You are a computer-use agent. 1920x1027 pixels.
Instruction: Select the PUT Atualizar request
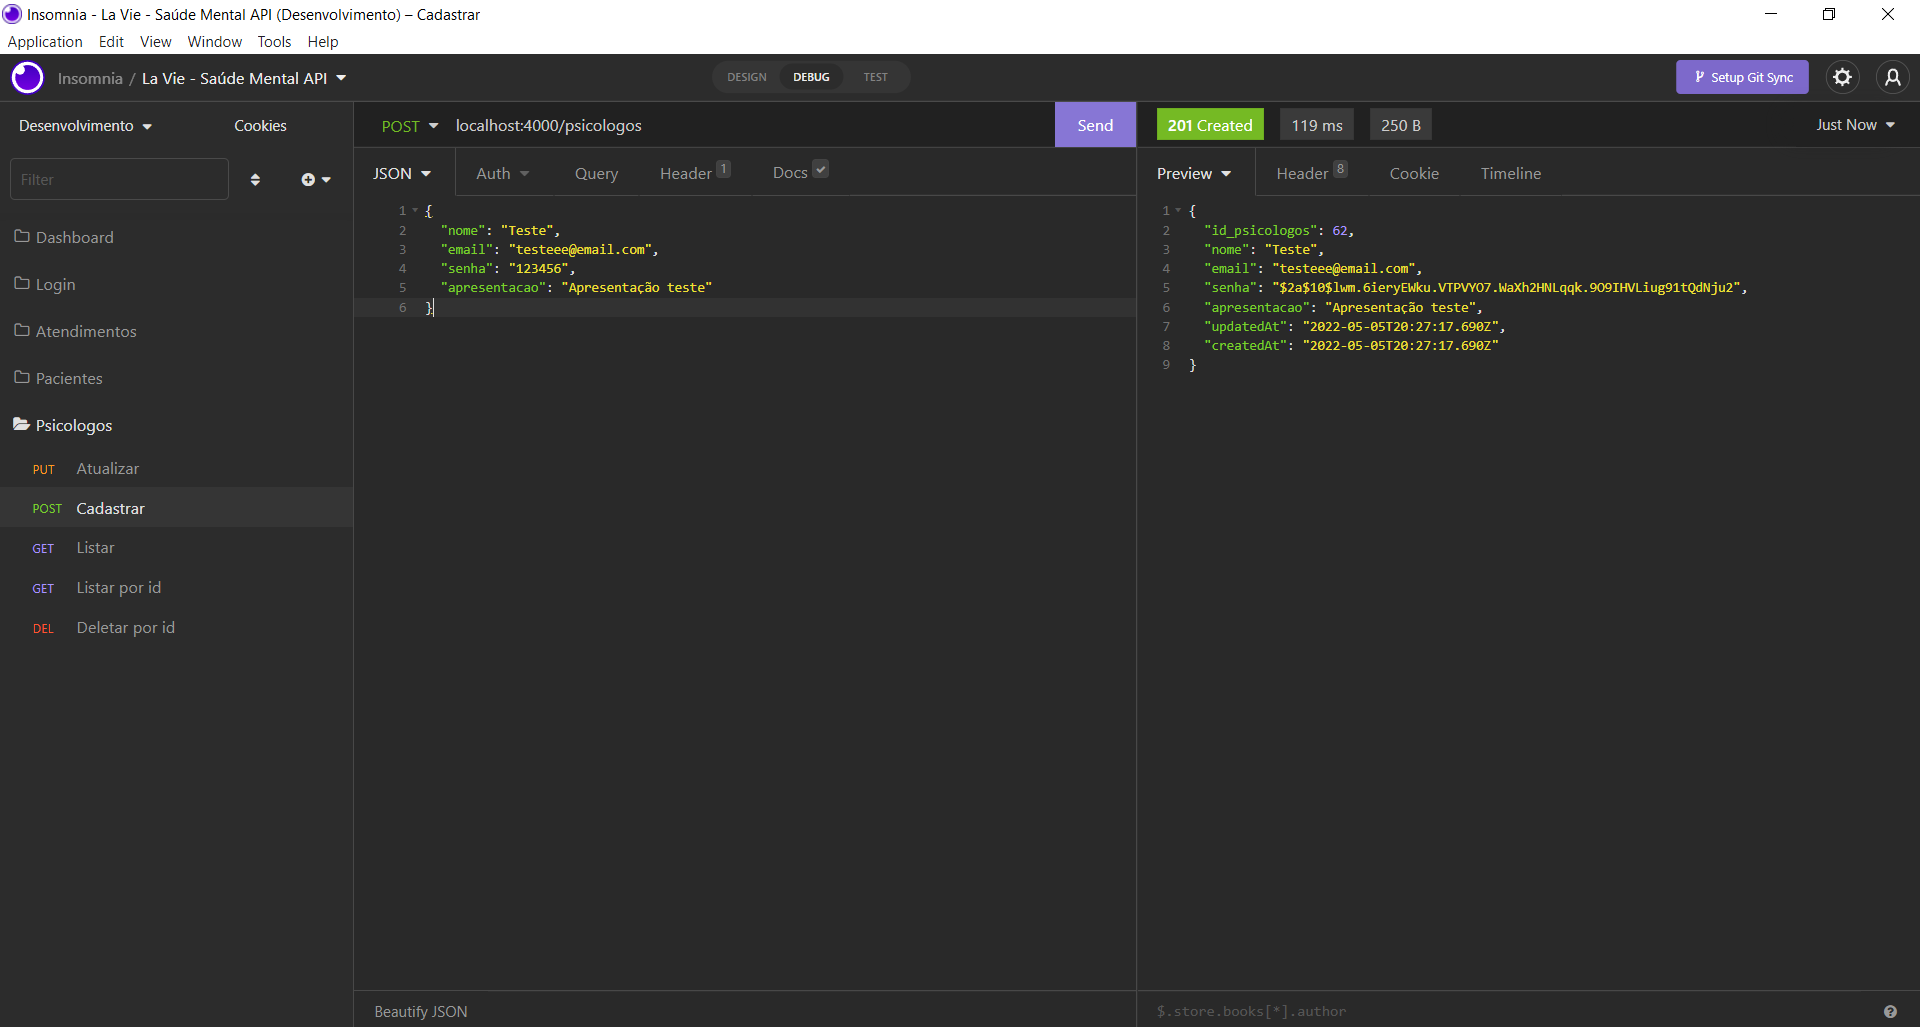click(176, 468)
